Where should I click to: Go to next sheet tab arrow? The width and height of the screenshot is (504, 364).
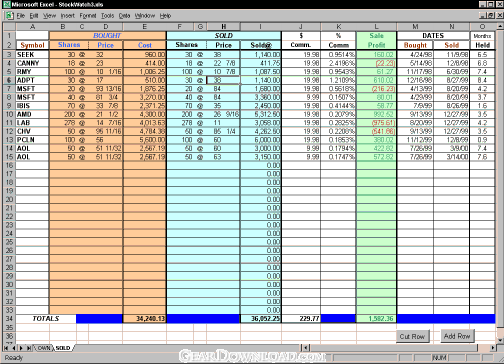click(x=21, y=348)
